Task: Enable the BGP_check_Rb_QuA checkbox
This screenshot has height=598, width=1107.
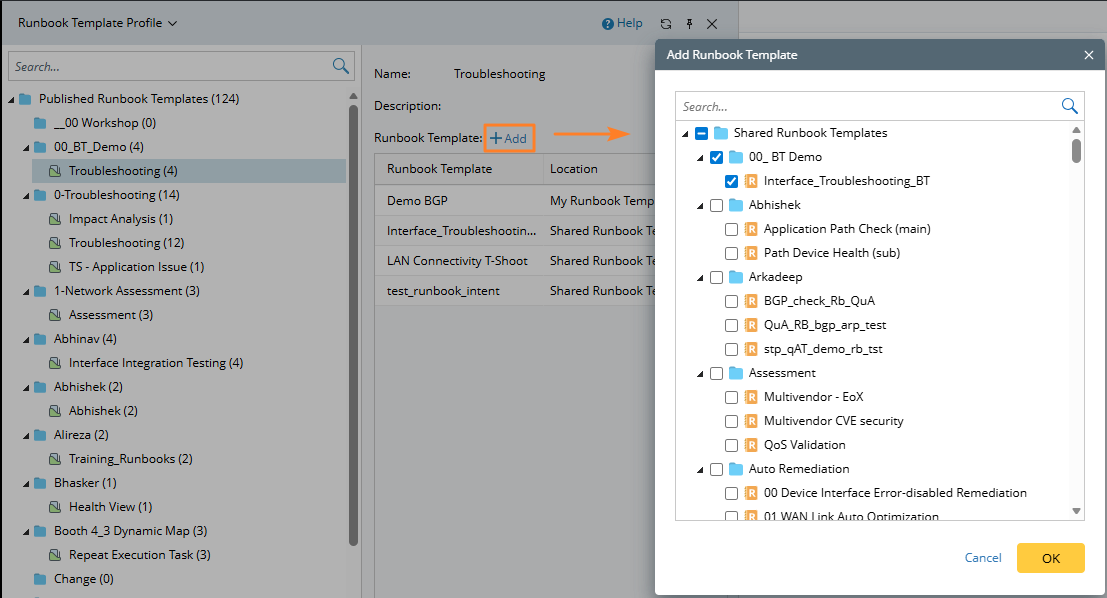Action: pyautogui.click(x=732, y=301)
